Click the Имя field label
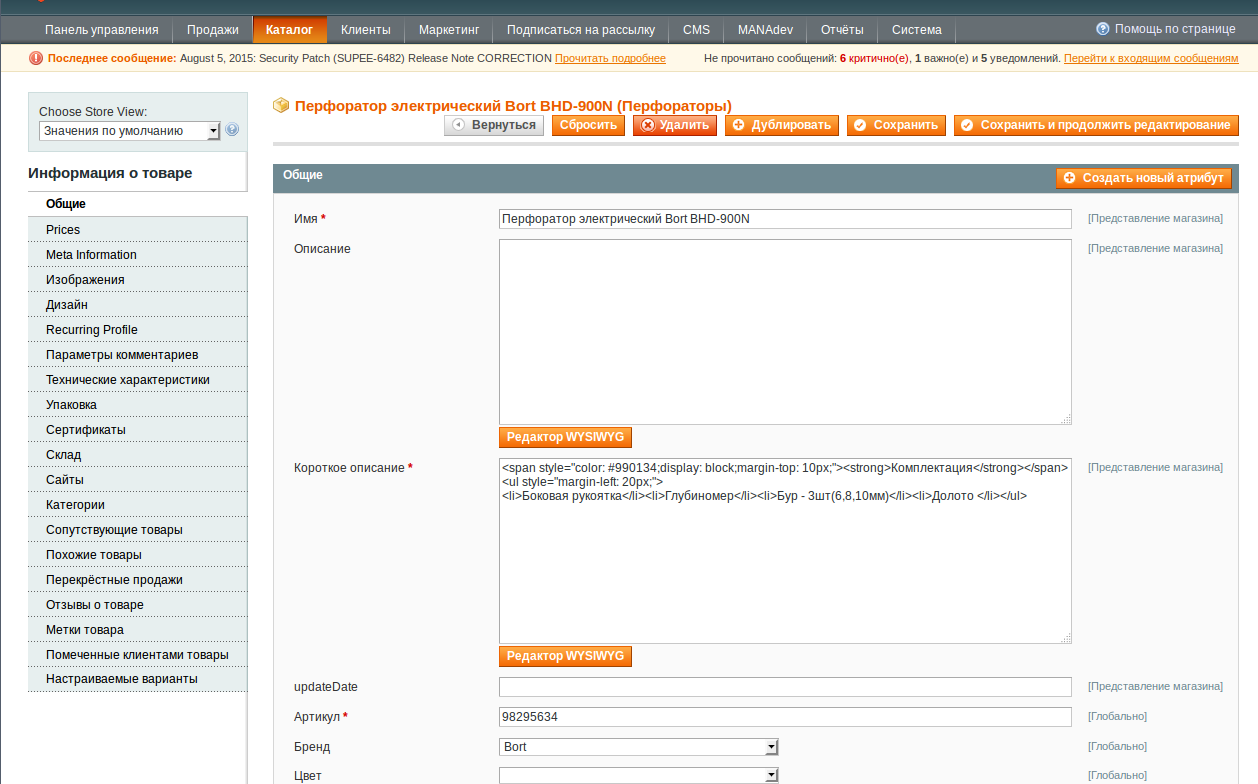This screenshot has height=784, width=1258. [310, 219]
